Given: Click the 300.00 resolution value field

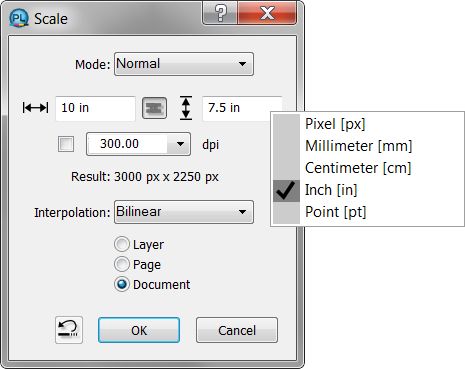Looking at the screenshot, I should [128, 144].
